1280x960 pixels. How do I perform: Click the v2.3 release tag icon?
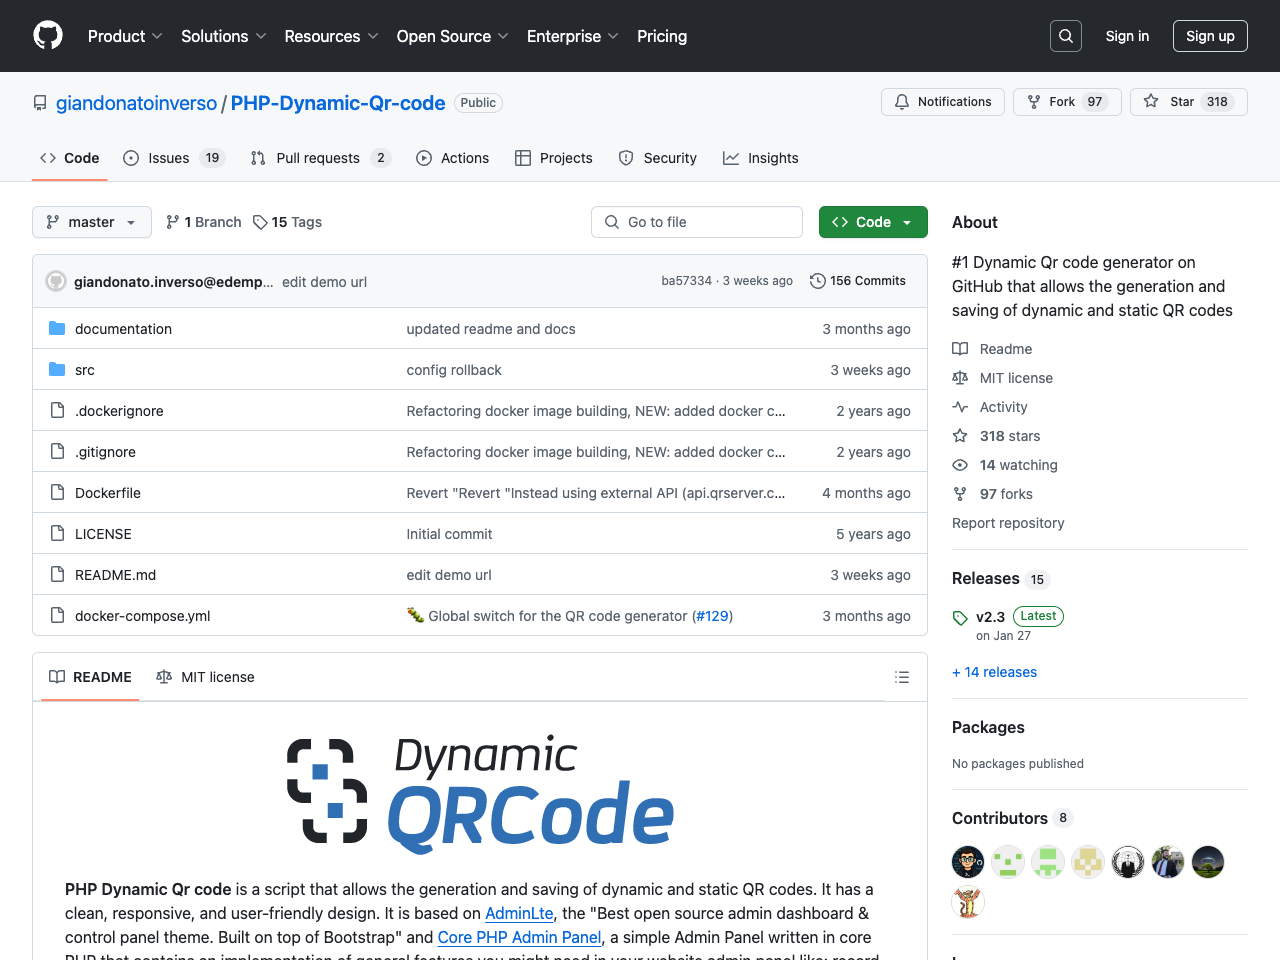[960, 618]
